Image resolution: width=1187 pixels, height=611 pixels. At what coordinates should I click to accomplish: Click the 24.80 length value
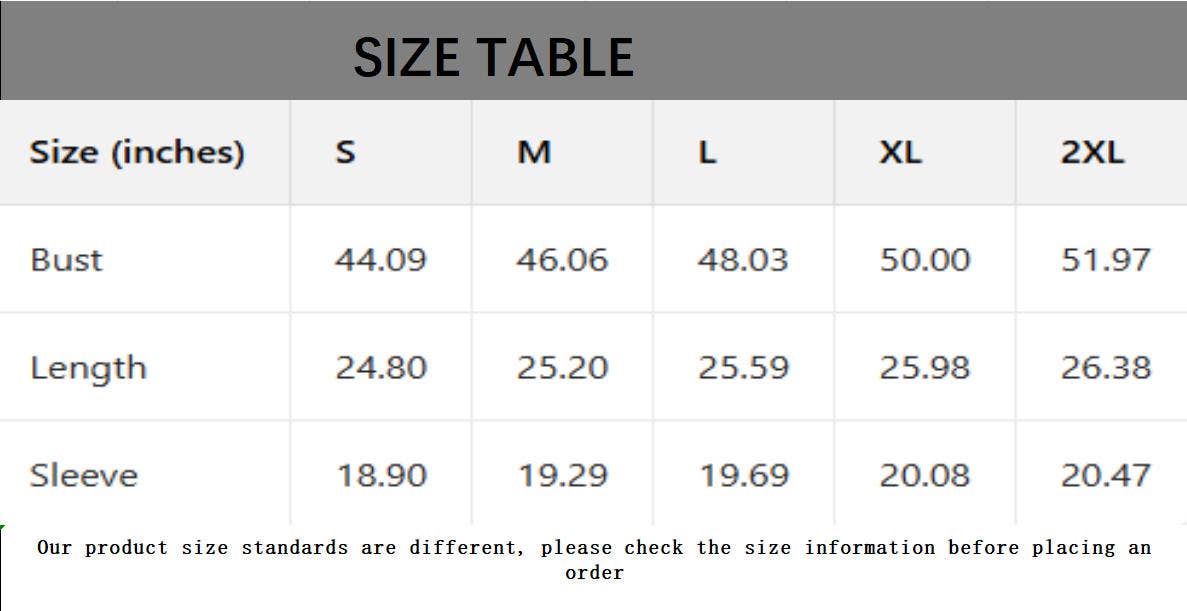pyautogui.click(x=380, y=368)
